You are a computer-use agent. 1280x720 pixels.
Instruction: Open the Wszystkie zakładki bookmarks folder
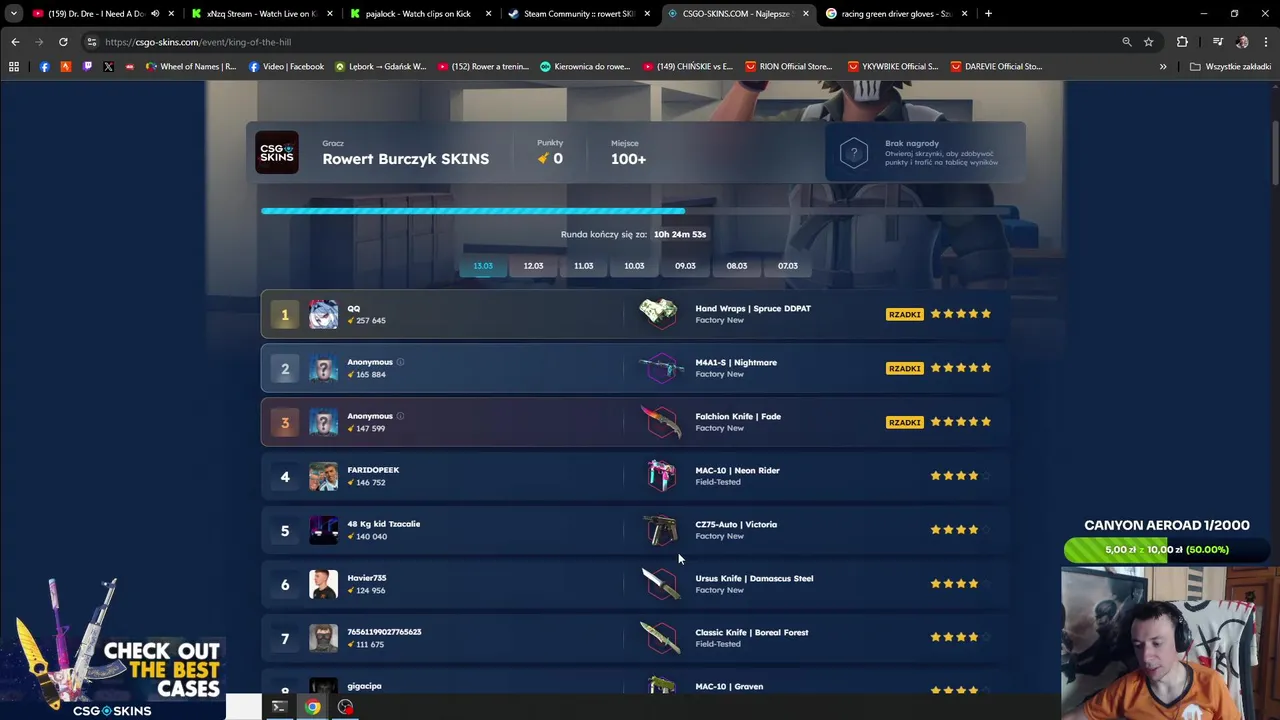(1230, 67)
